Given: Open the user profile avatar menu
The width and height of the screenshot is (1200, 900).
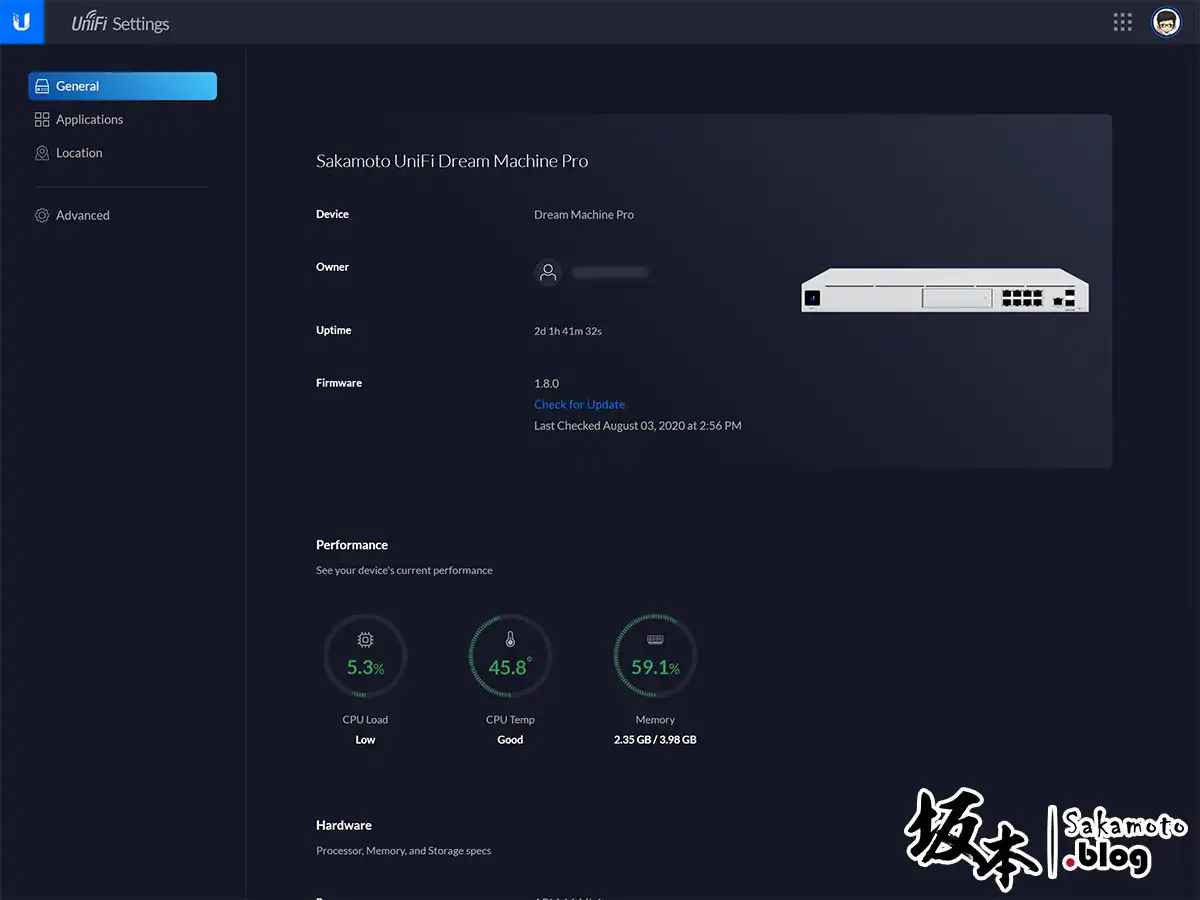Looking at the screenshot, I should pyautogui.click(x=1166, y=22).
